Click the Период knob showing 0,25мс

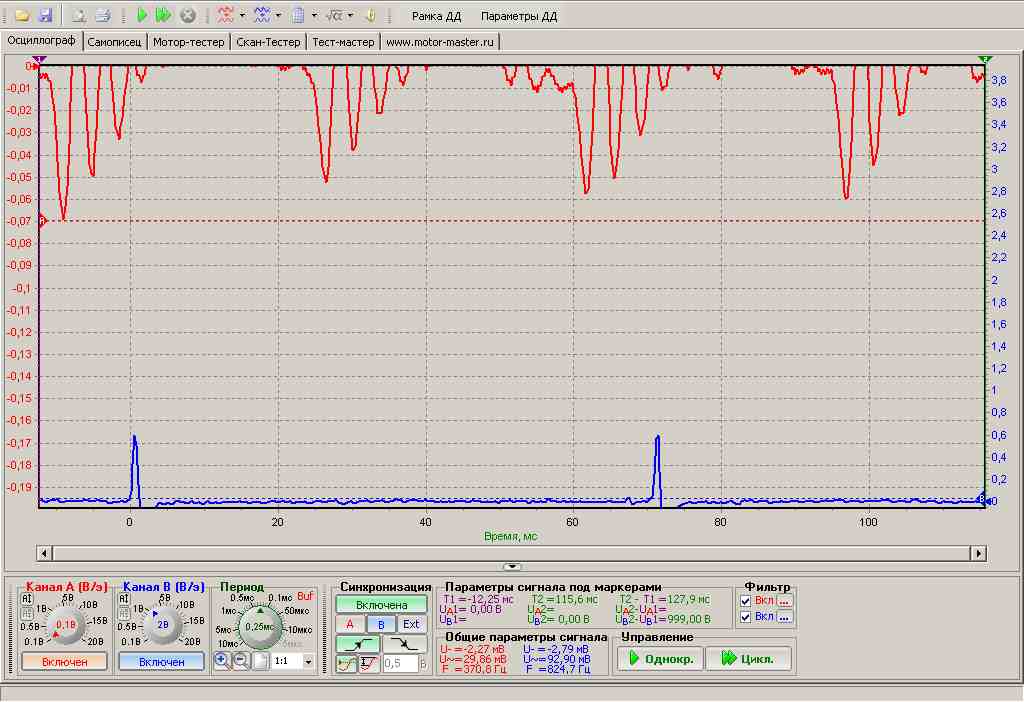[x=259, y=626]
